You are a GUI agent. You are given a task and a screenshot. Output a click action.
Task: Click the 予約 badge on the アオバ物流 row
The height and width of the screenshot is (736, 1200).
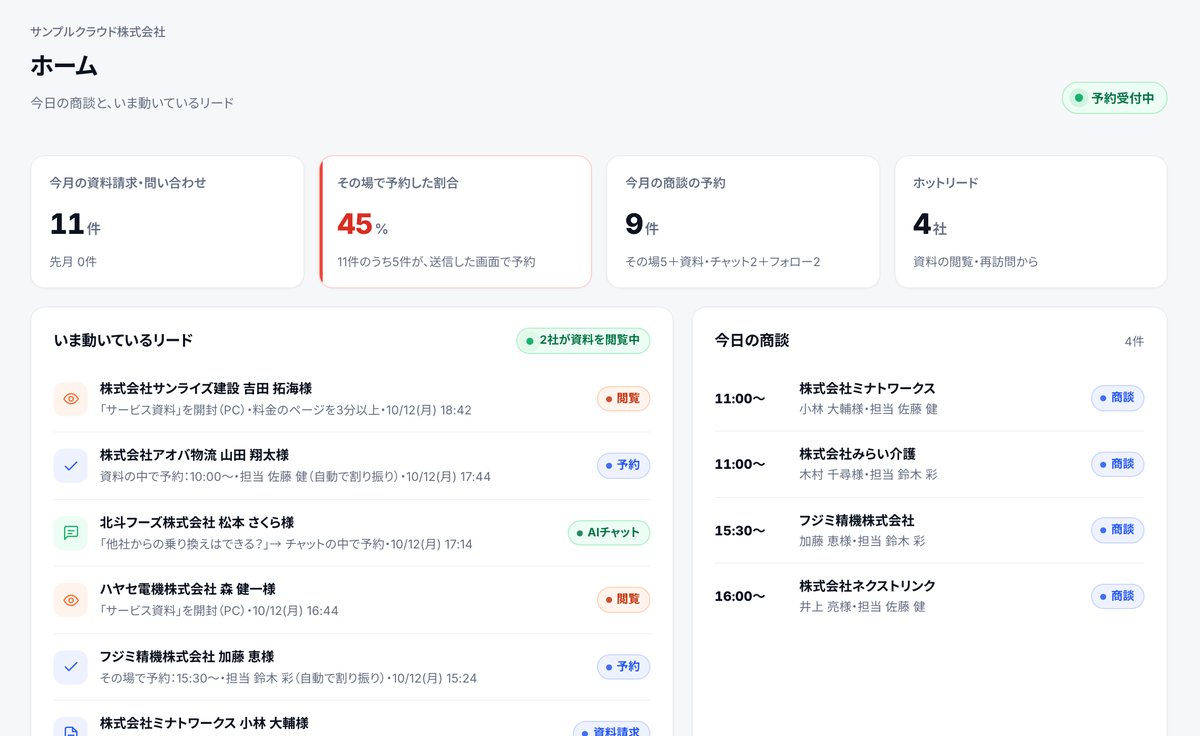[623, 465]
